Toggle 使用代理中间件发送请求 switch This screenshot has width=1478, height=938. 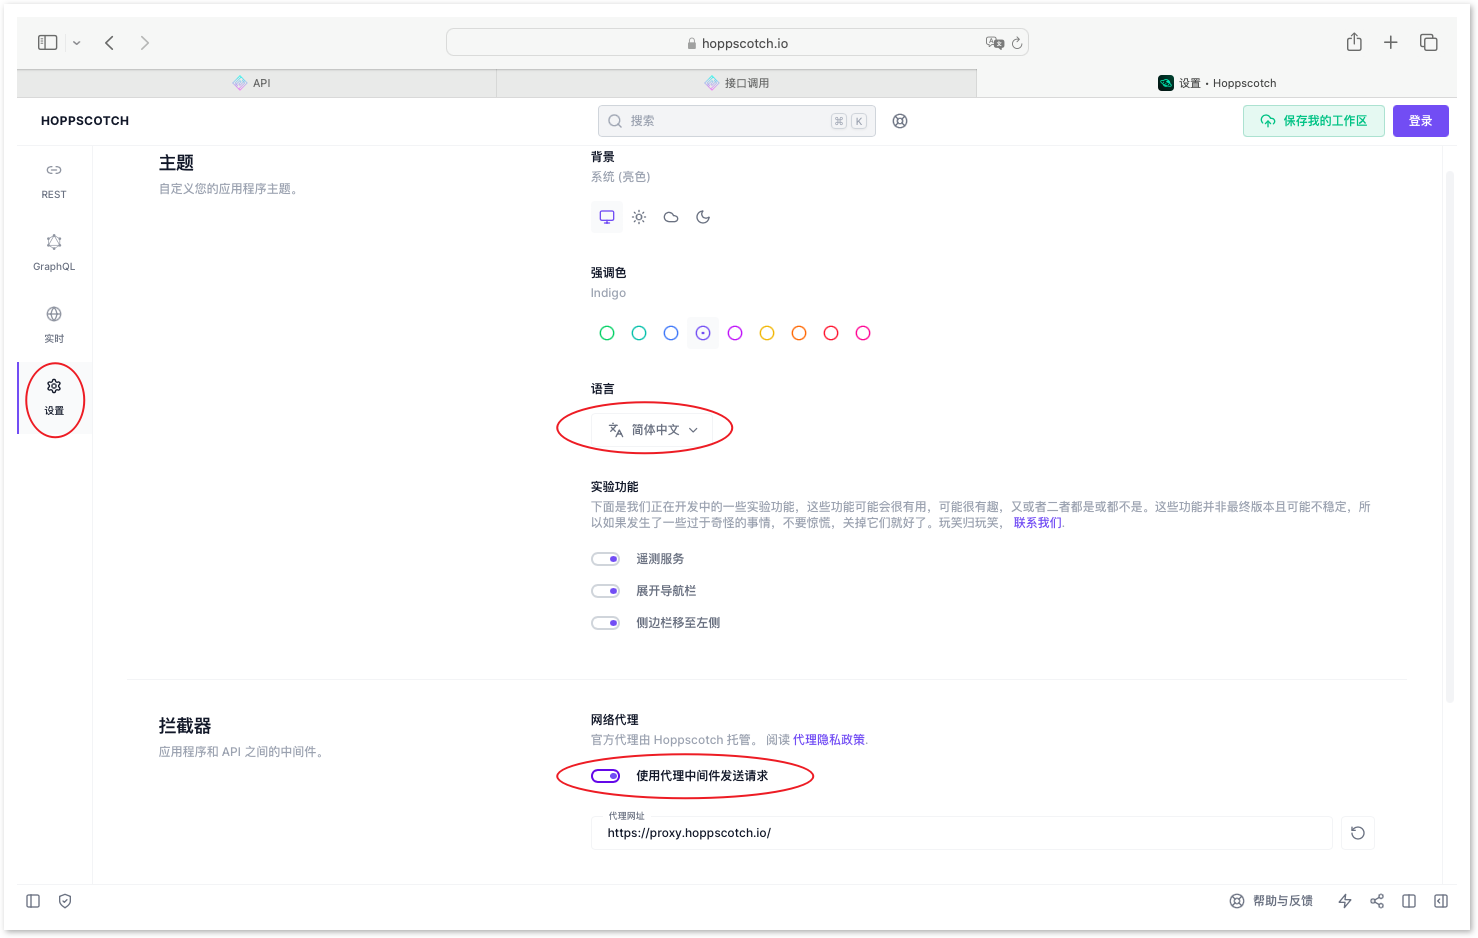[x=606, y=776]
